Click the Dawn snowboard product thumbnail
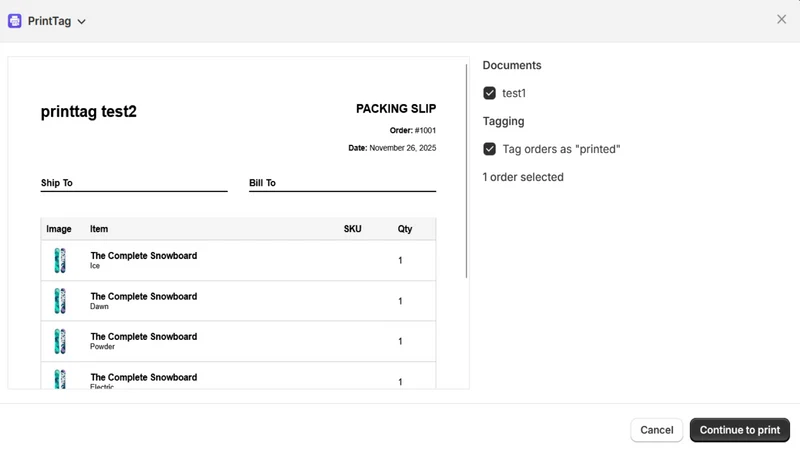This screenshot has width=800, height=450. (60, 301)
